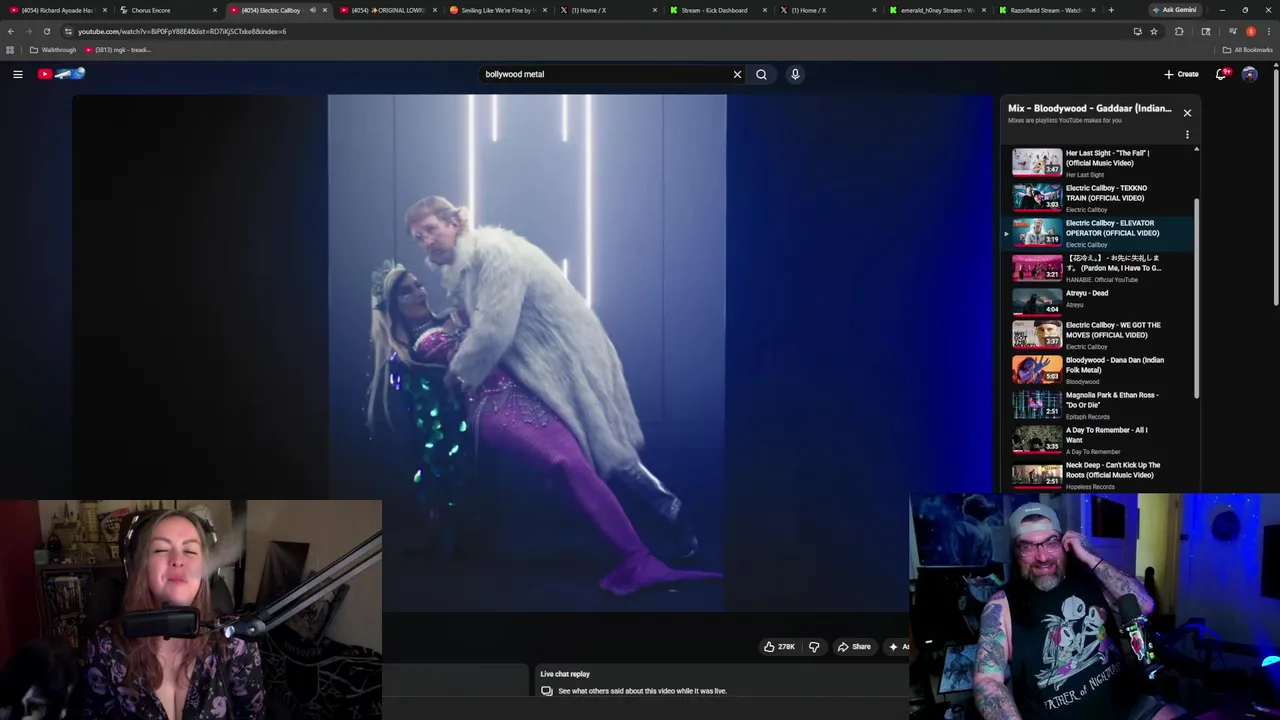Screen dimensions: 1280x720
Task: Click the install app icon in address bar
Action: pyautogui.click(x=1137, y=31)
